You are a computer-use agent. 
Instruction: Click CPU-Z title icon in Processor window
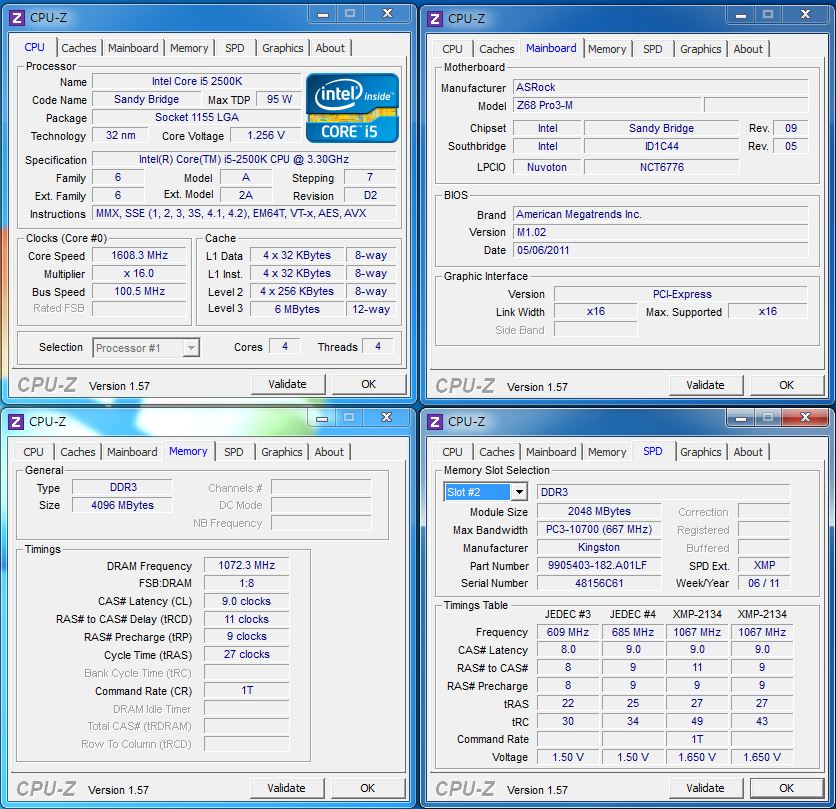click(x=16, y=17)
